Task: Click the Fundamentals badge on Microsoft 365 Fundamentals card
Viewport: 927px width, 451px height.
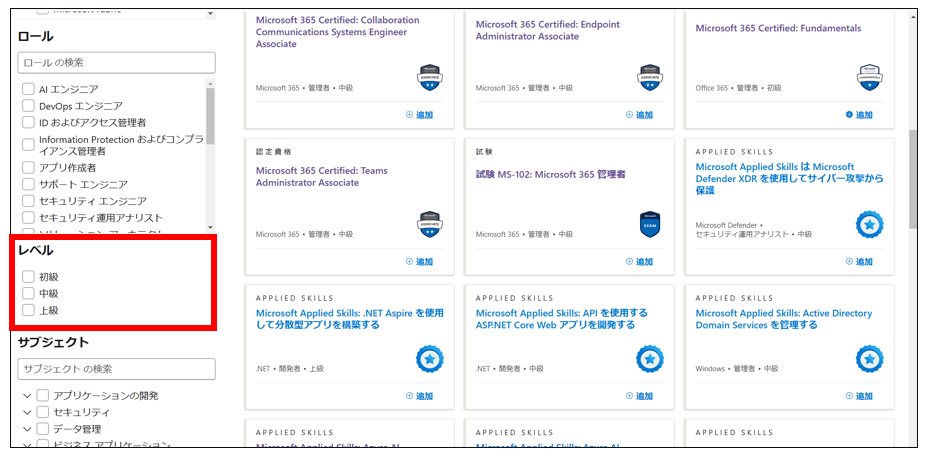Action: pyautogui.click(x=870, y=77)
